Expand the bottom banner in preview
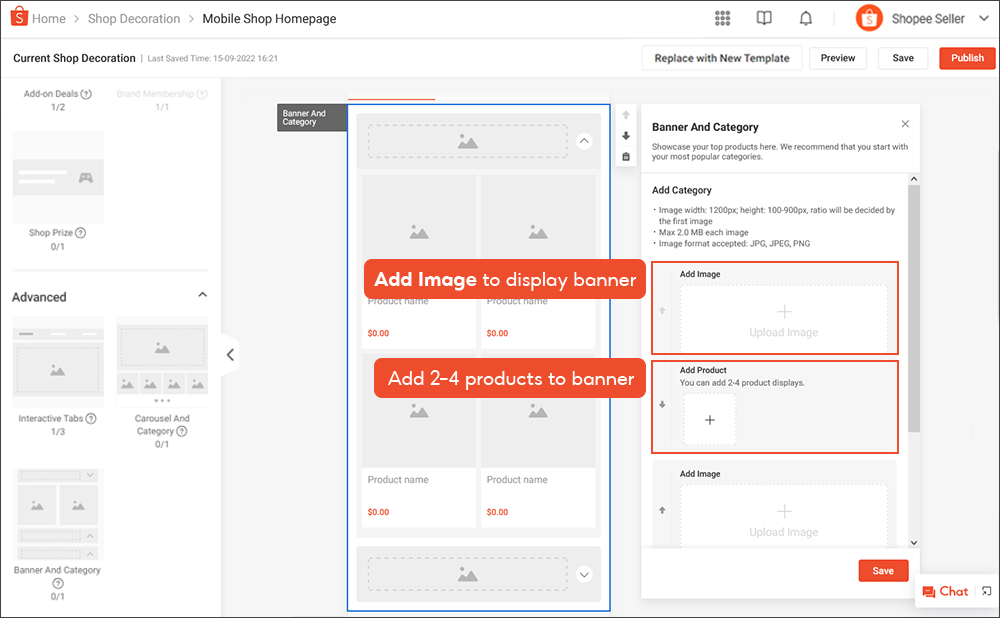 585,574
